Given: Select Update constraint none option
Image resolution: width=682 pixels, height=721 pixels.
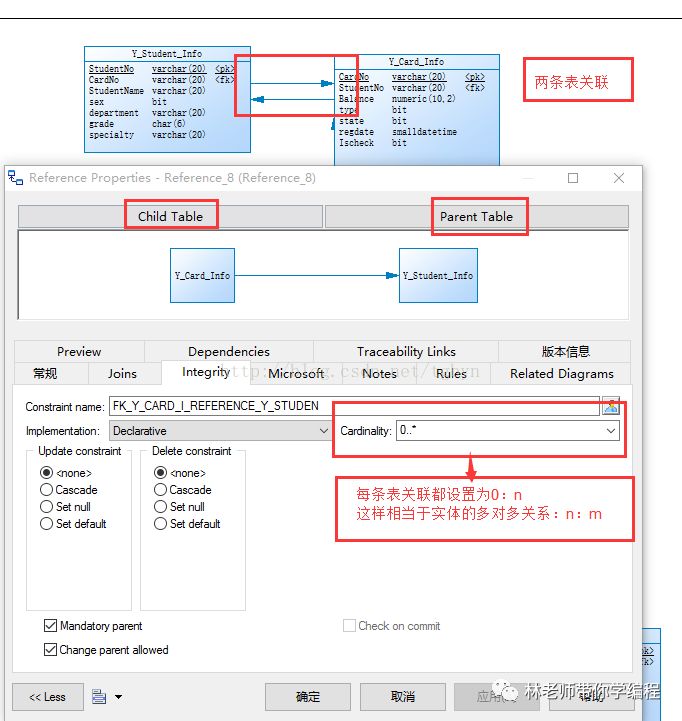Looking at the screenshot, I should click(x=46, y=473).
